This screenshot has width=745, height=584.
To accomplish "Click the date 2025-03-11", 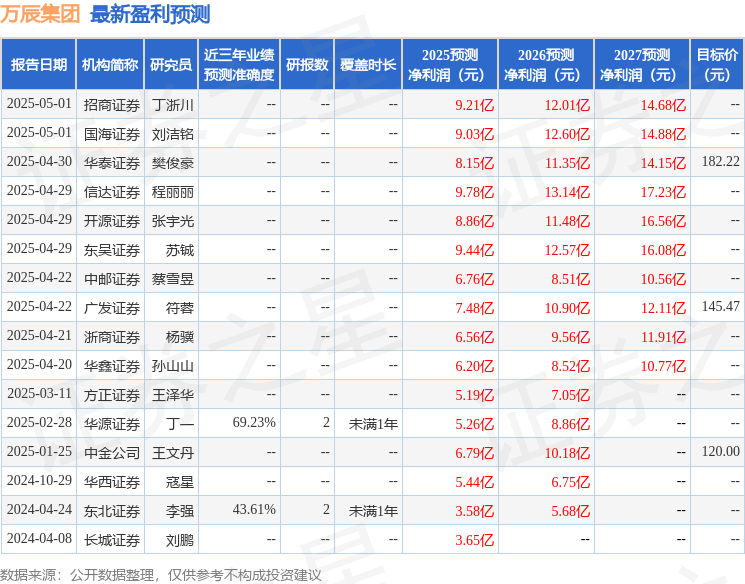I will tap(39, 393).
